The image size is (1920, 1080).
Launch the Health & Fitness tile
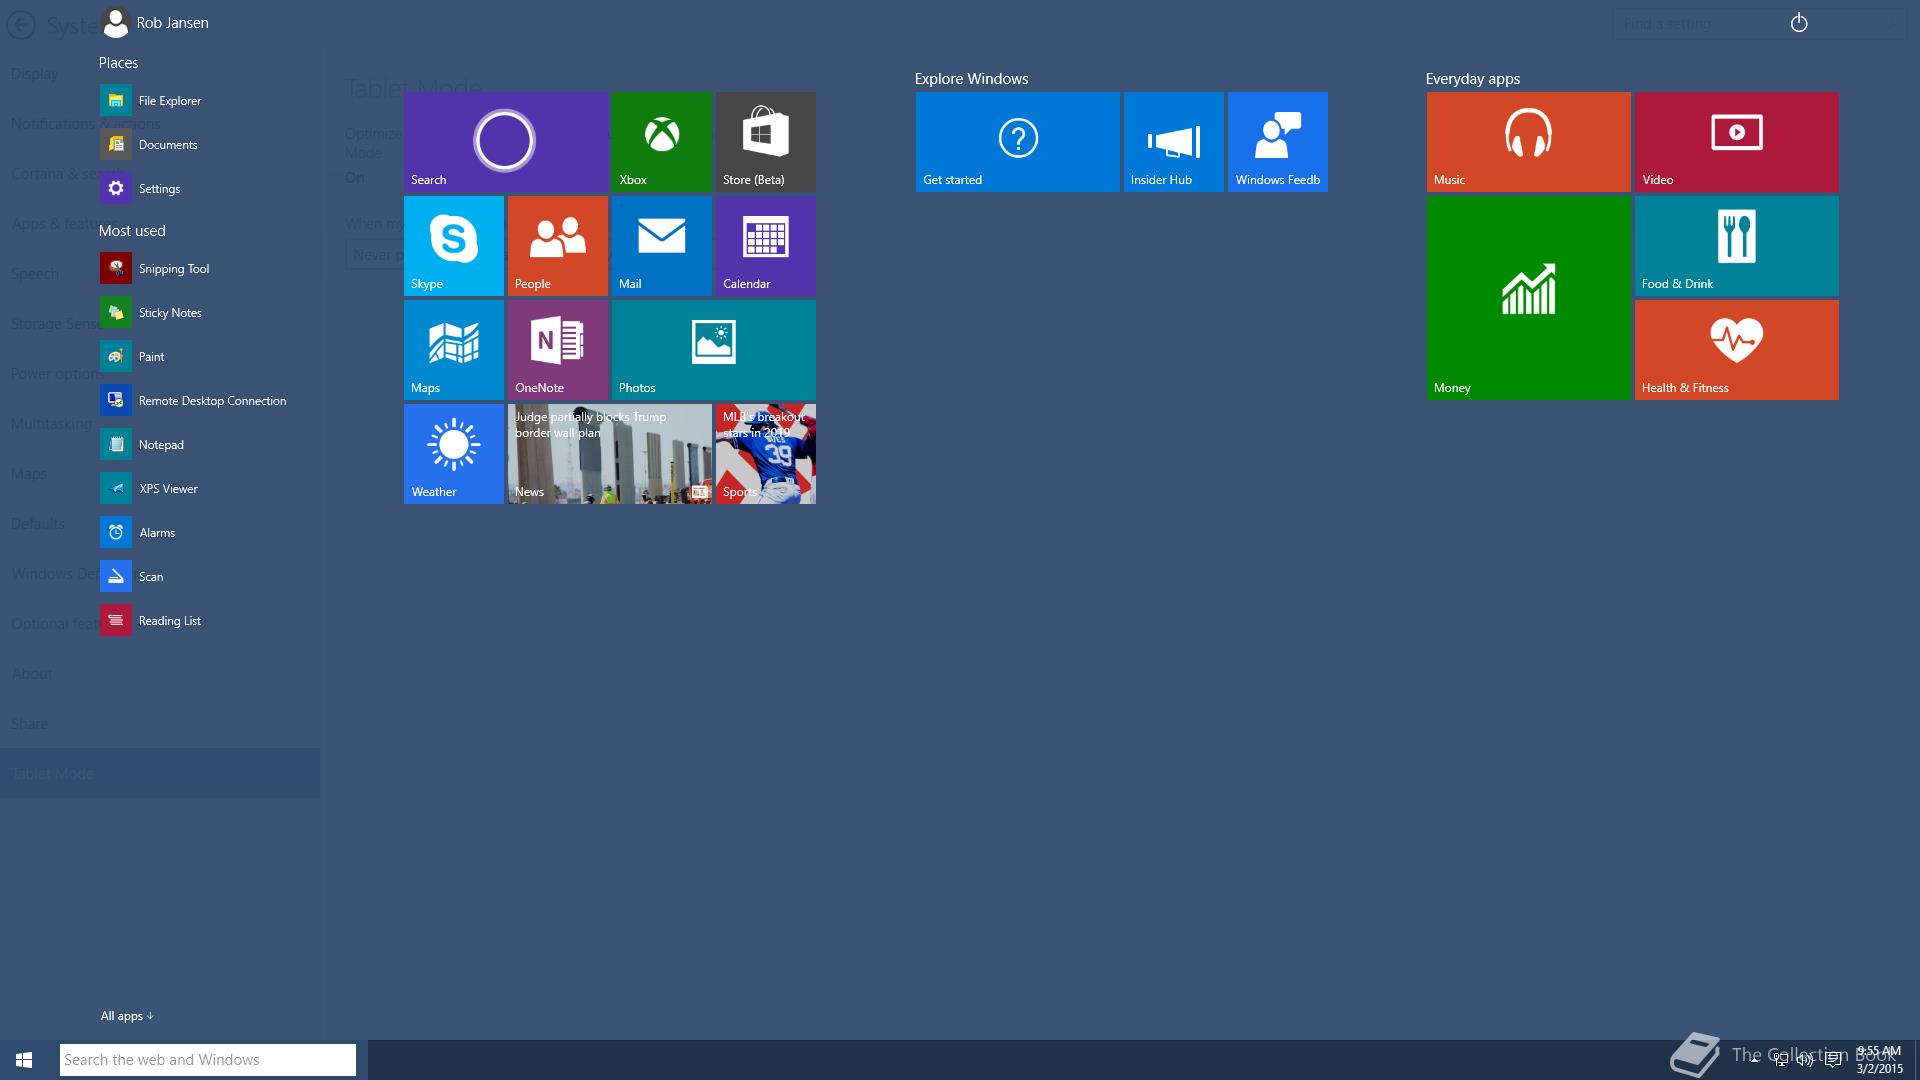coord(1737,350)
